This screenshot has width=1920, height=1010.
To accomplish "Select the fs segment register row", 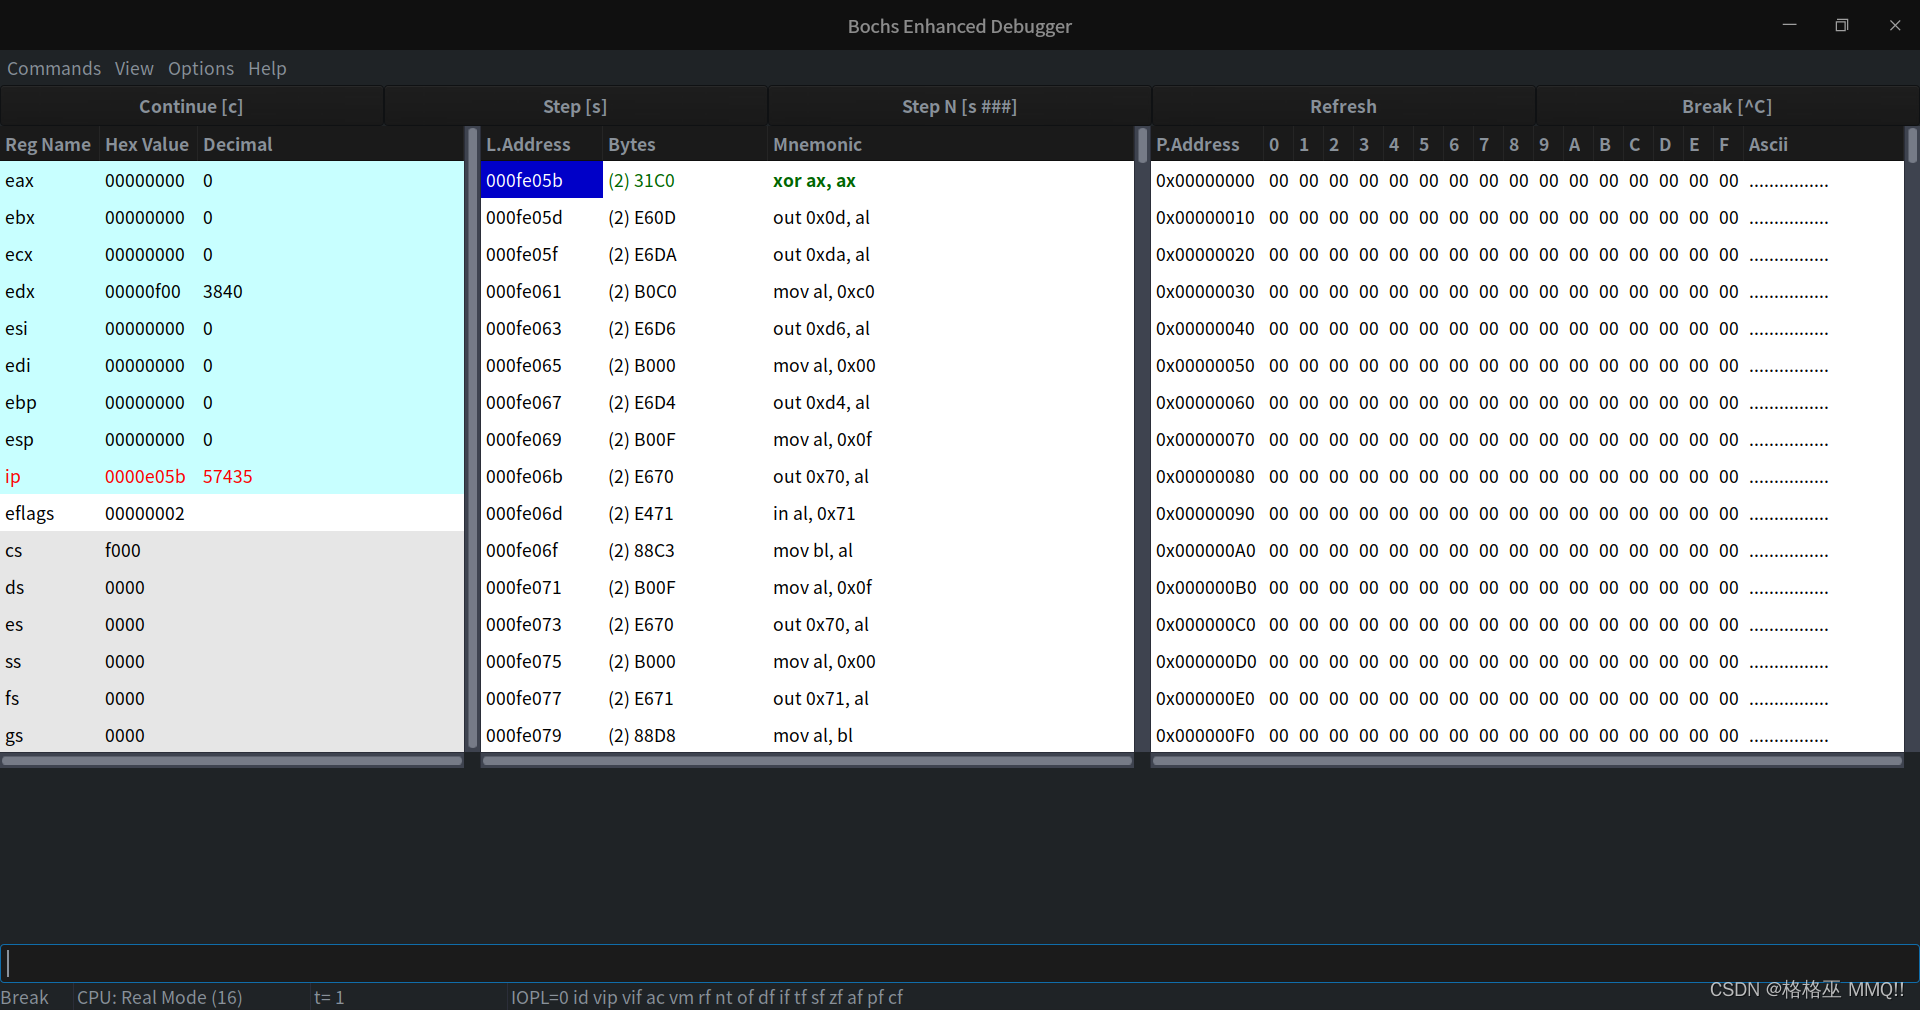I will (232, 698).
